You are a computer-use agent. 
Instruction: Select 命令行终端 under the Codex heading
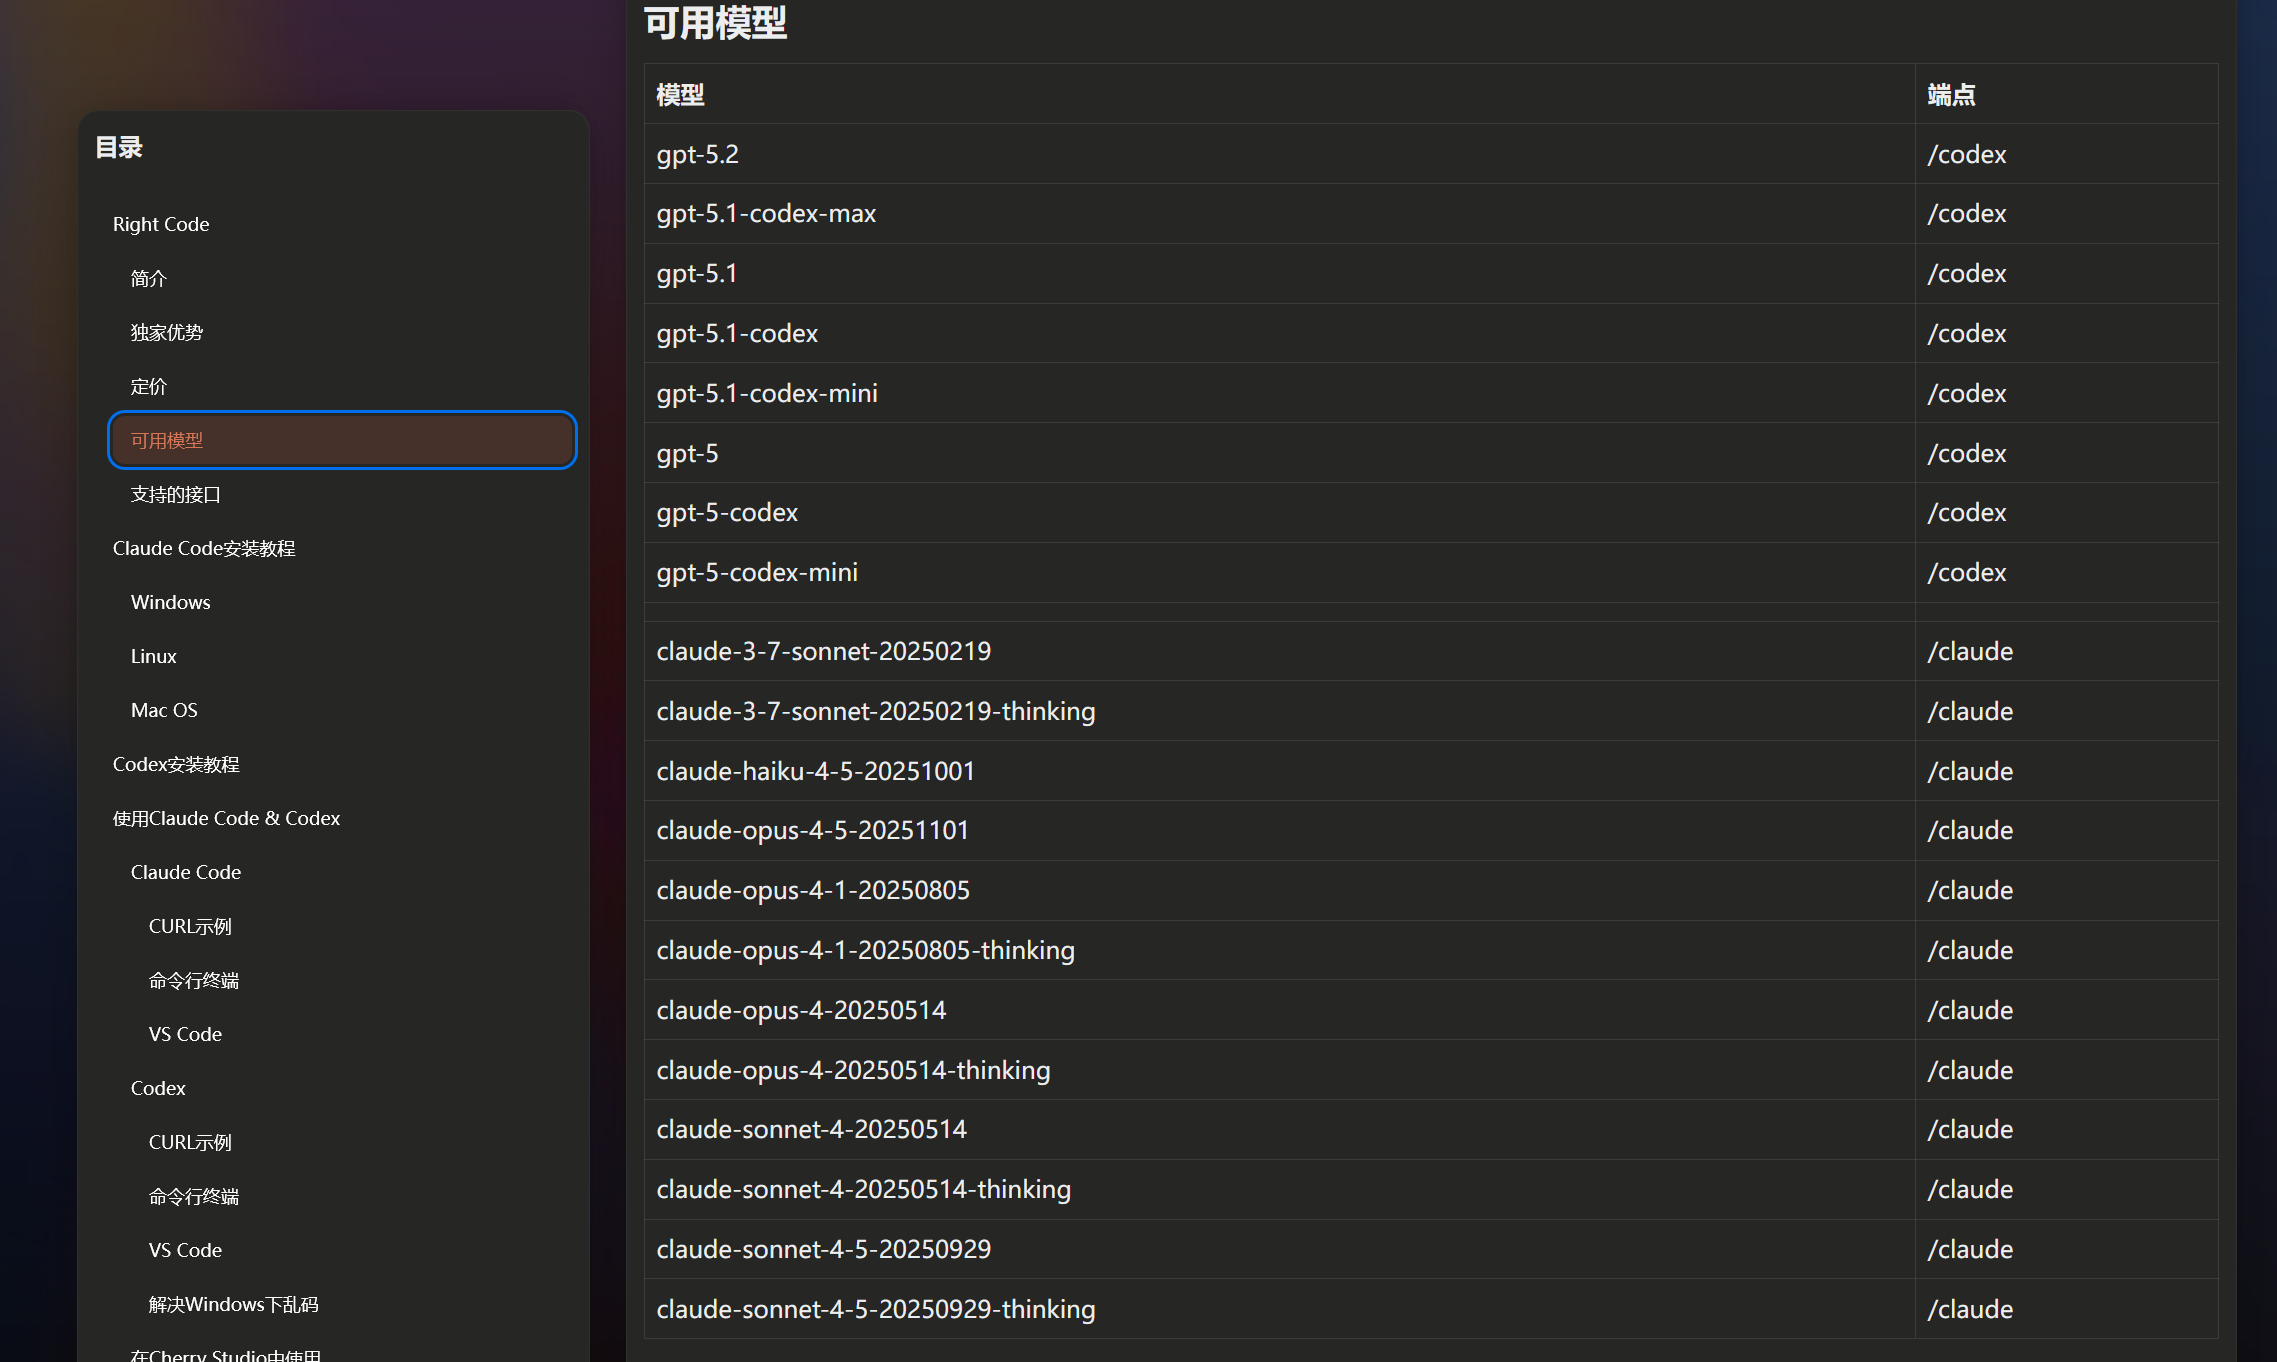click(x=194, y=1196)
